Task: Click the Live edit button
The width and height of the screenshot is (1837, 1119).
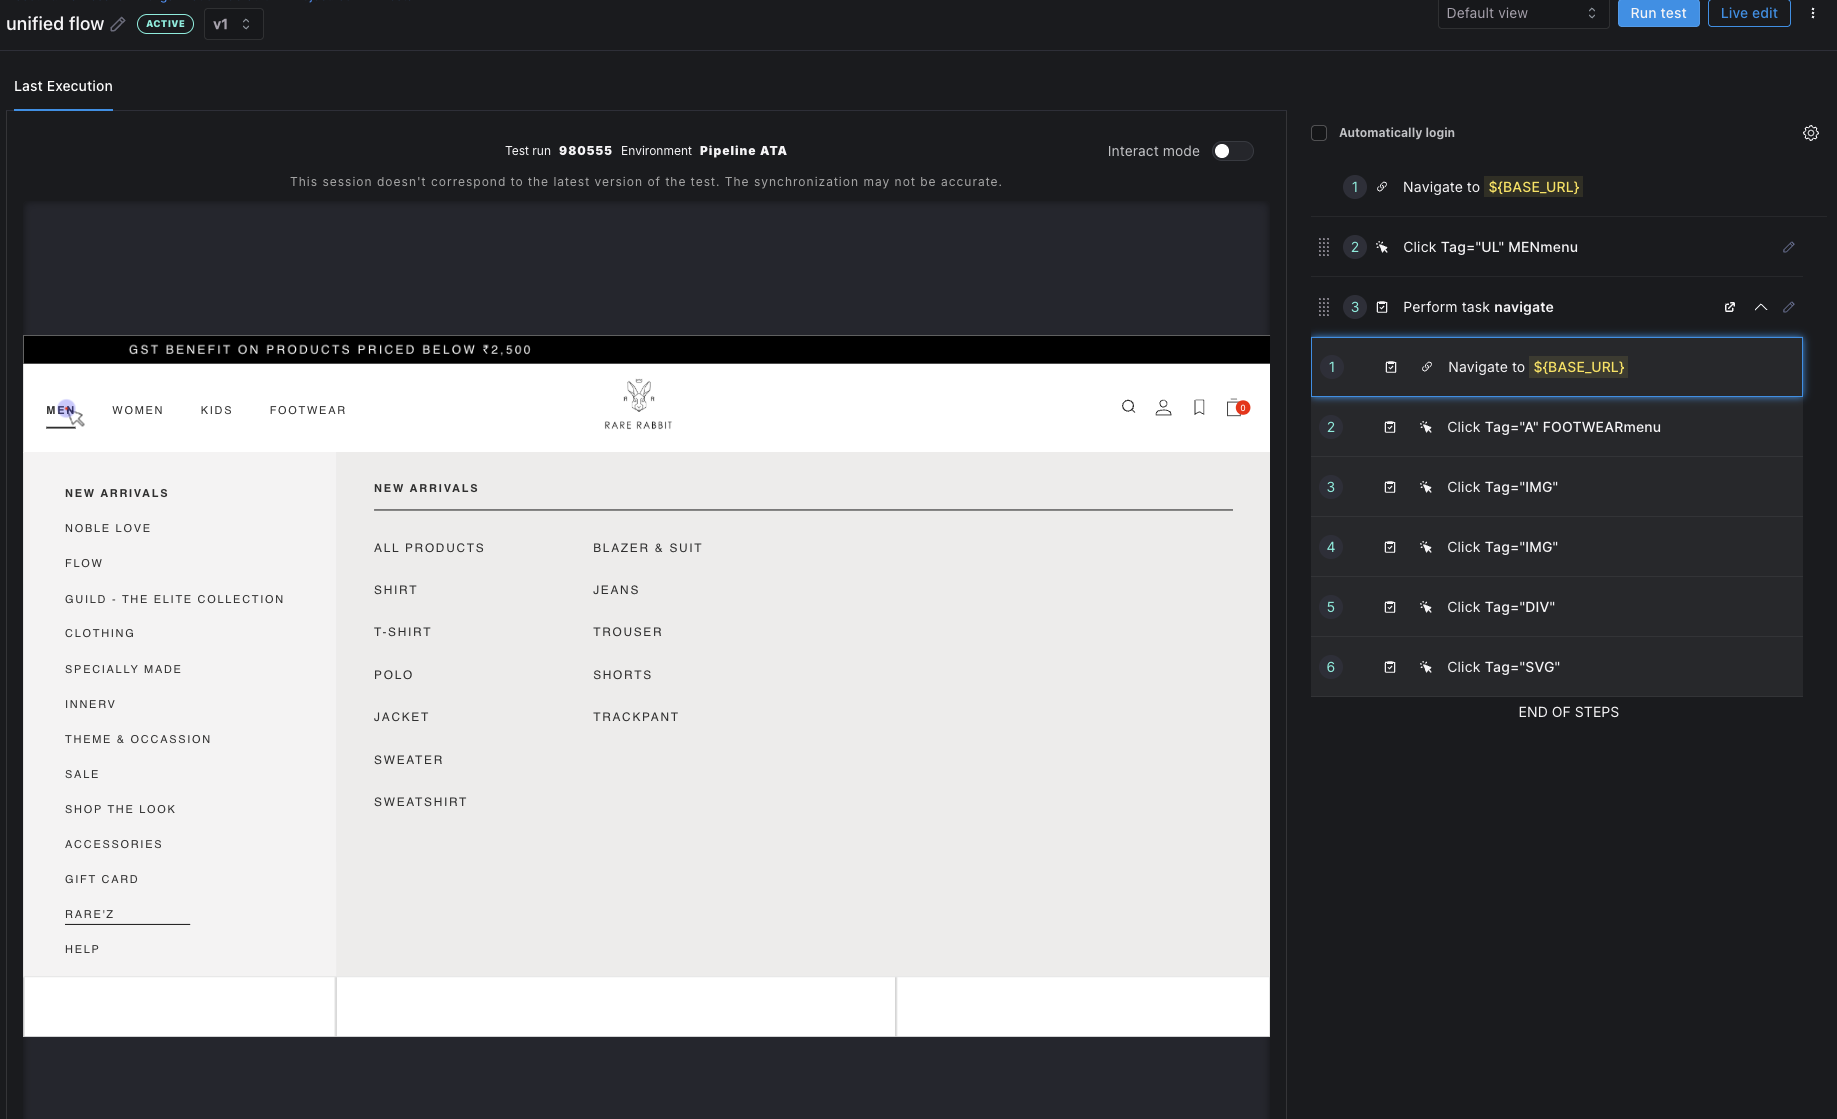Action: [x=1748, y=13]
